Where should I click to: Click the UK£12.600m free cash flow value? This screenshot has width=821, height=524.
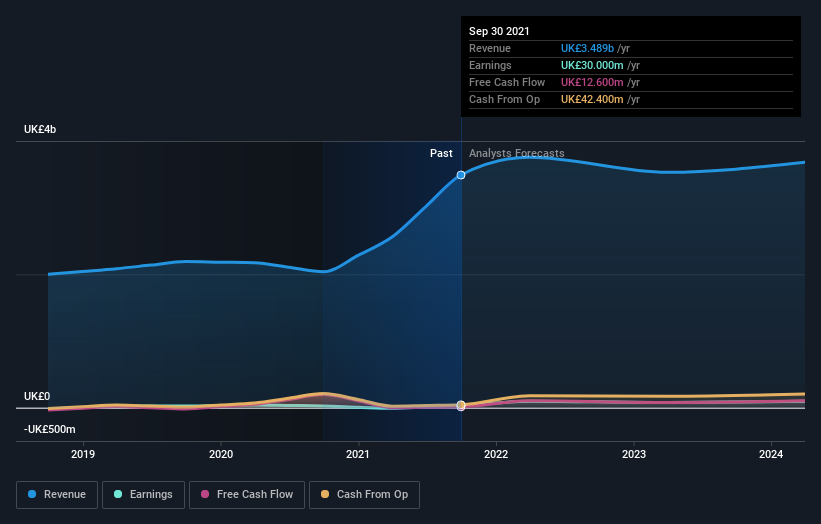pos(592,82)
